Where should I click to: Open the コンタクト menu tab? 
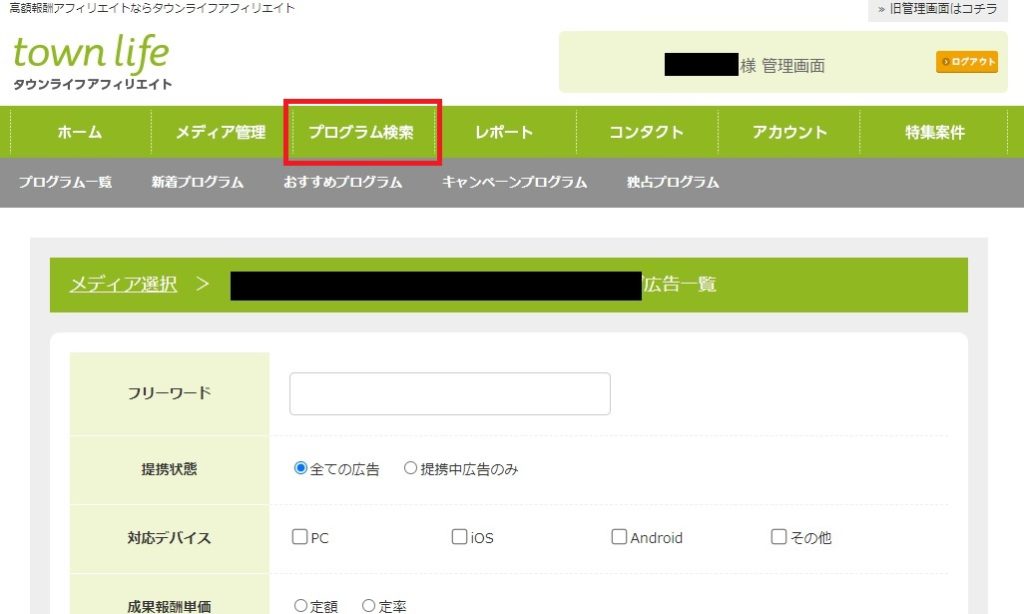pyautogui.click(x=647, y=132)
